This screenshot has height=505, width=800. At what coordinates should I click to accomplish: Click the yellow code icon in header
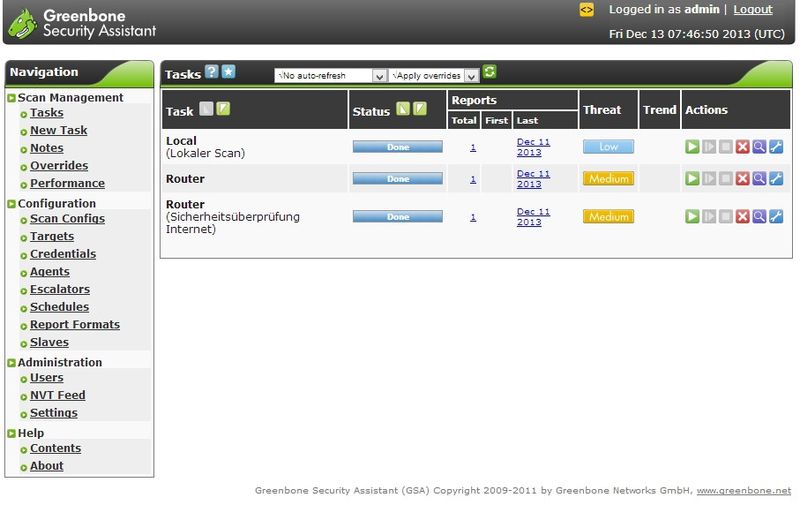[x=586, y=10]
